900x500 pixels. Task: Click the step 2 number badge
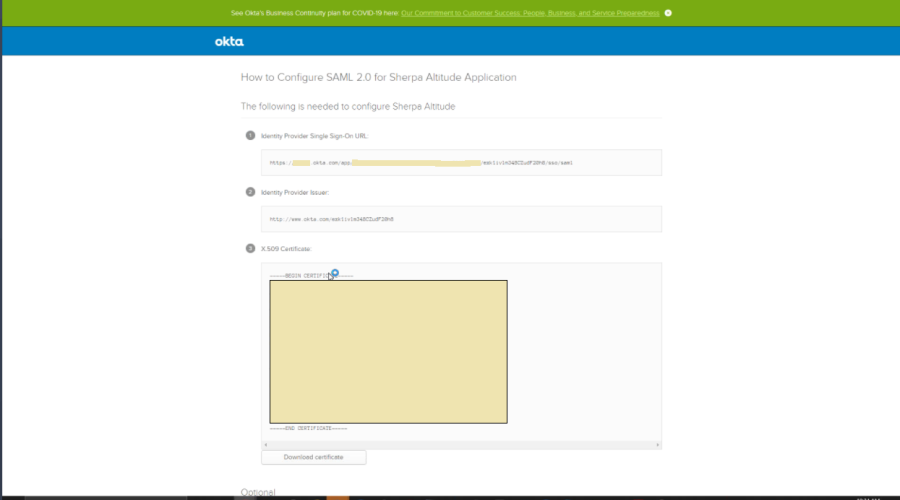[250, 191]
